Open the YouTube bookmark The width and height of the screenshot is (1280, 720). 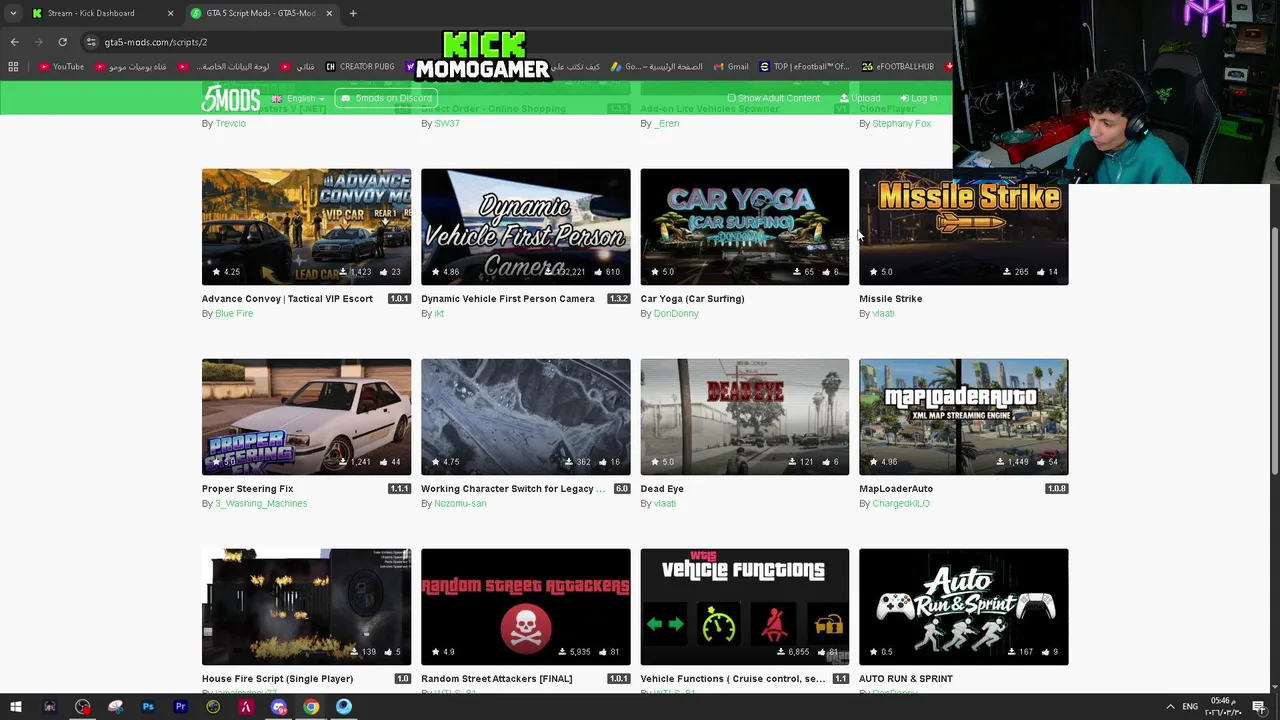click(62, 67)
